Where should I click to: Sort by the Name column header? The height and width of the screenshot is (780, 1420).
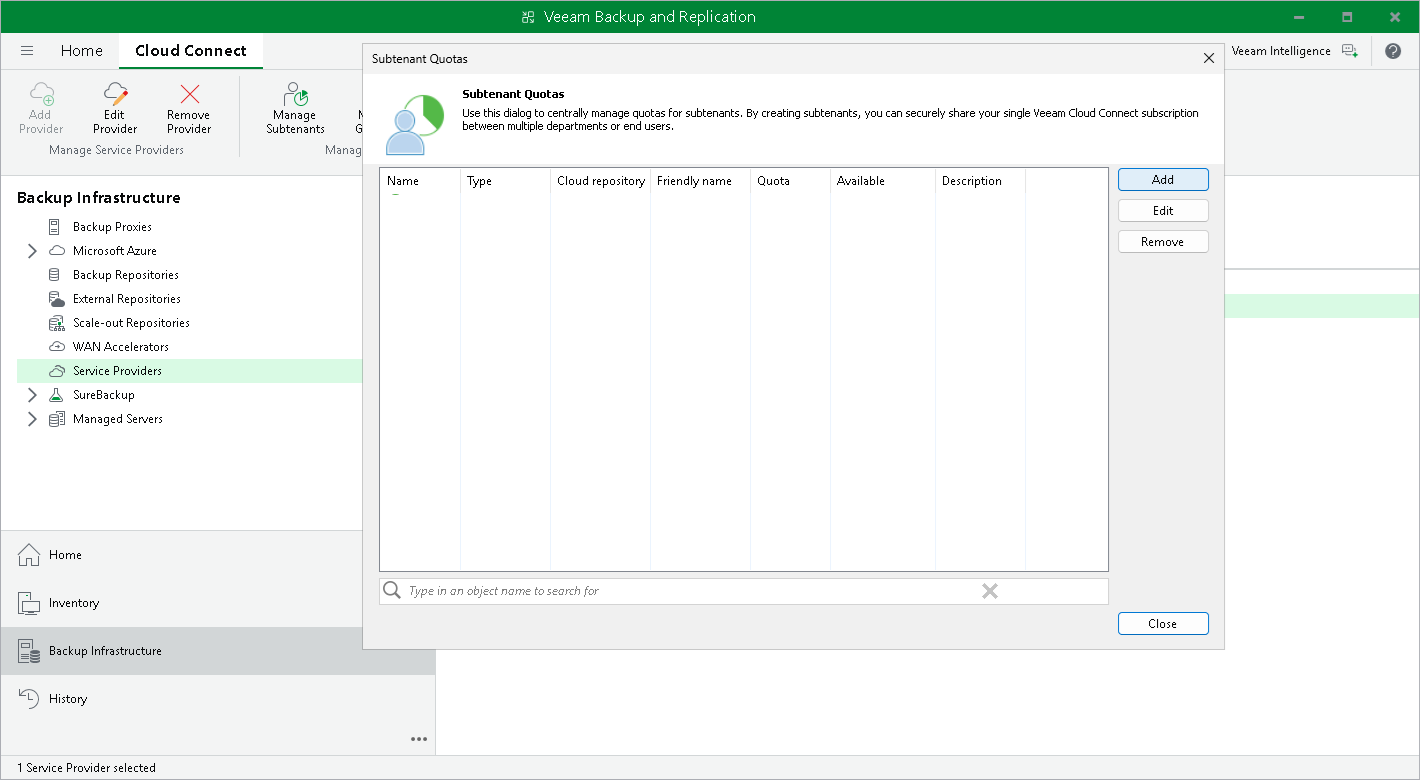420,181
